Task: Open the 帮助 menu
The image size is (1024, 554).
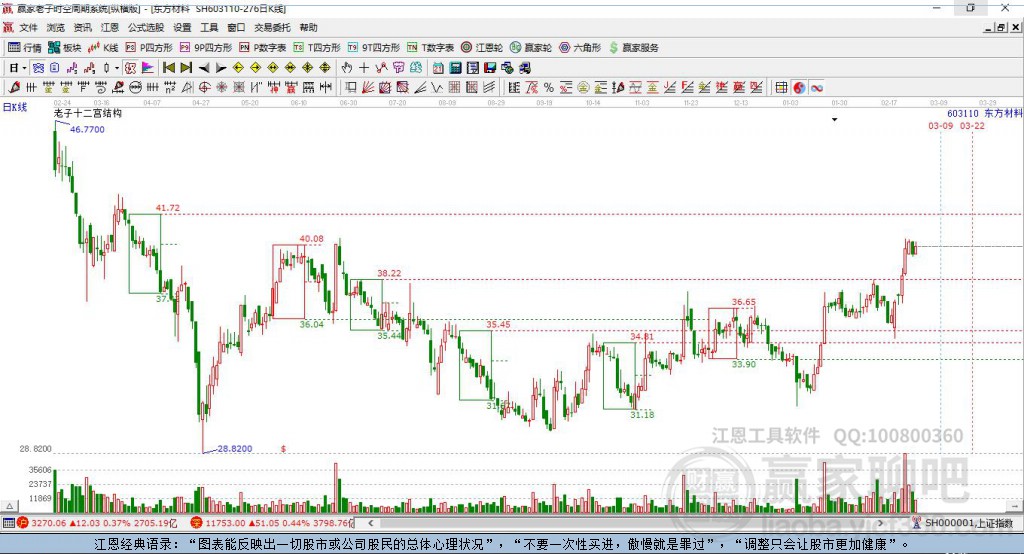Action: (x=308, y=27)
